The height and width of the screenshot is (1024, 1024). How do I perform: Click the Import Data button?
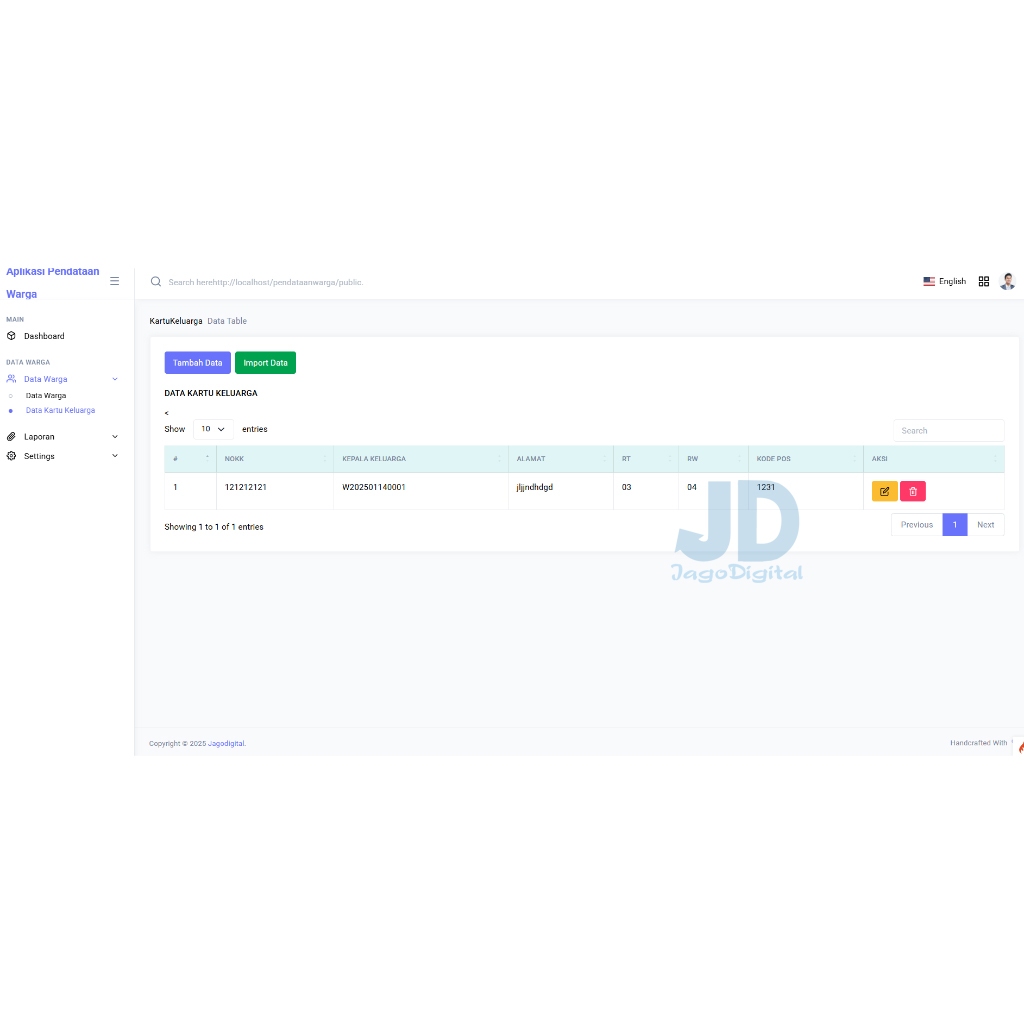[x=265, y=362]
